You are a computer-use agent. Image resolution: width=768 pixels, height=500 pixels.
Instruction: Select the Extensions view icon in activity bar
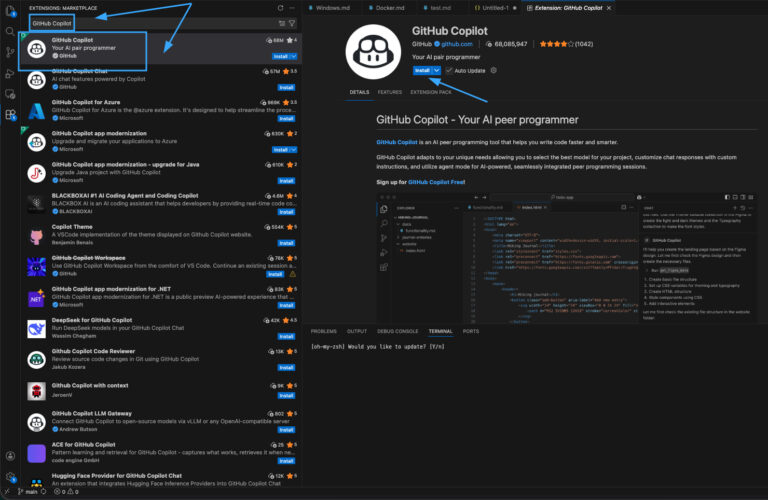click(10, 115)
